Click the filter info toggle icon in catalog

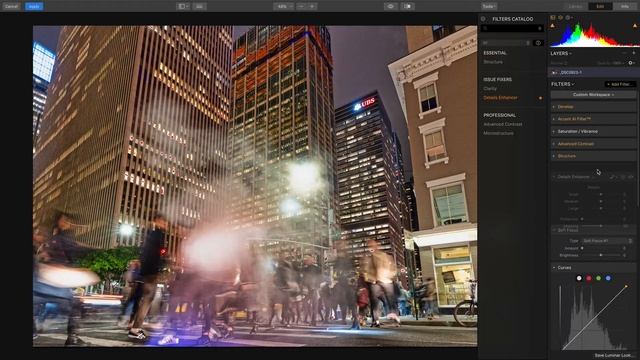click(x=538, y=43)
